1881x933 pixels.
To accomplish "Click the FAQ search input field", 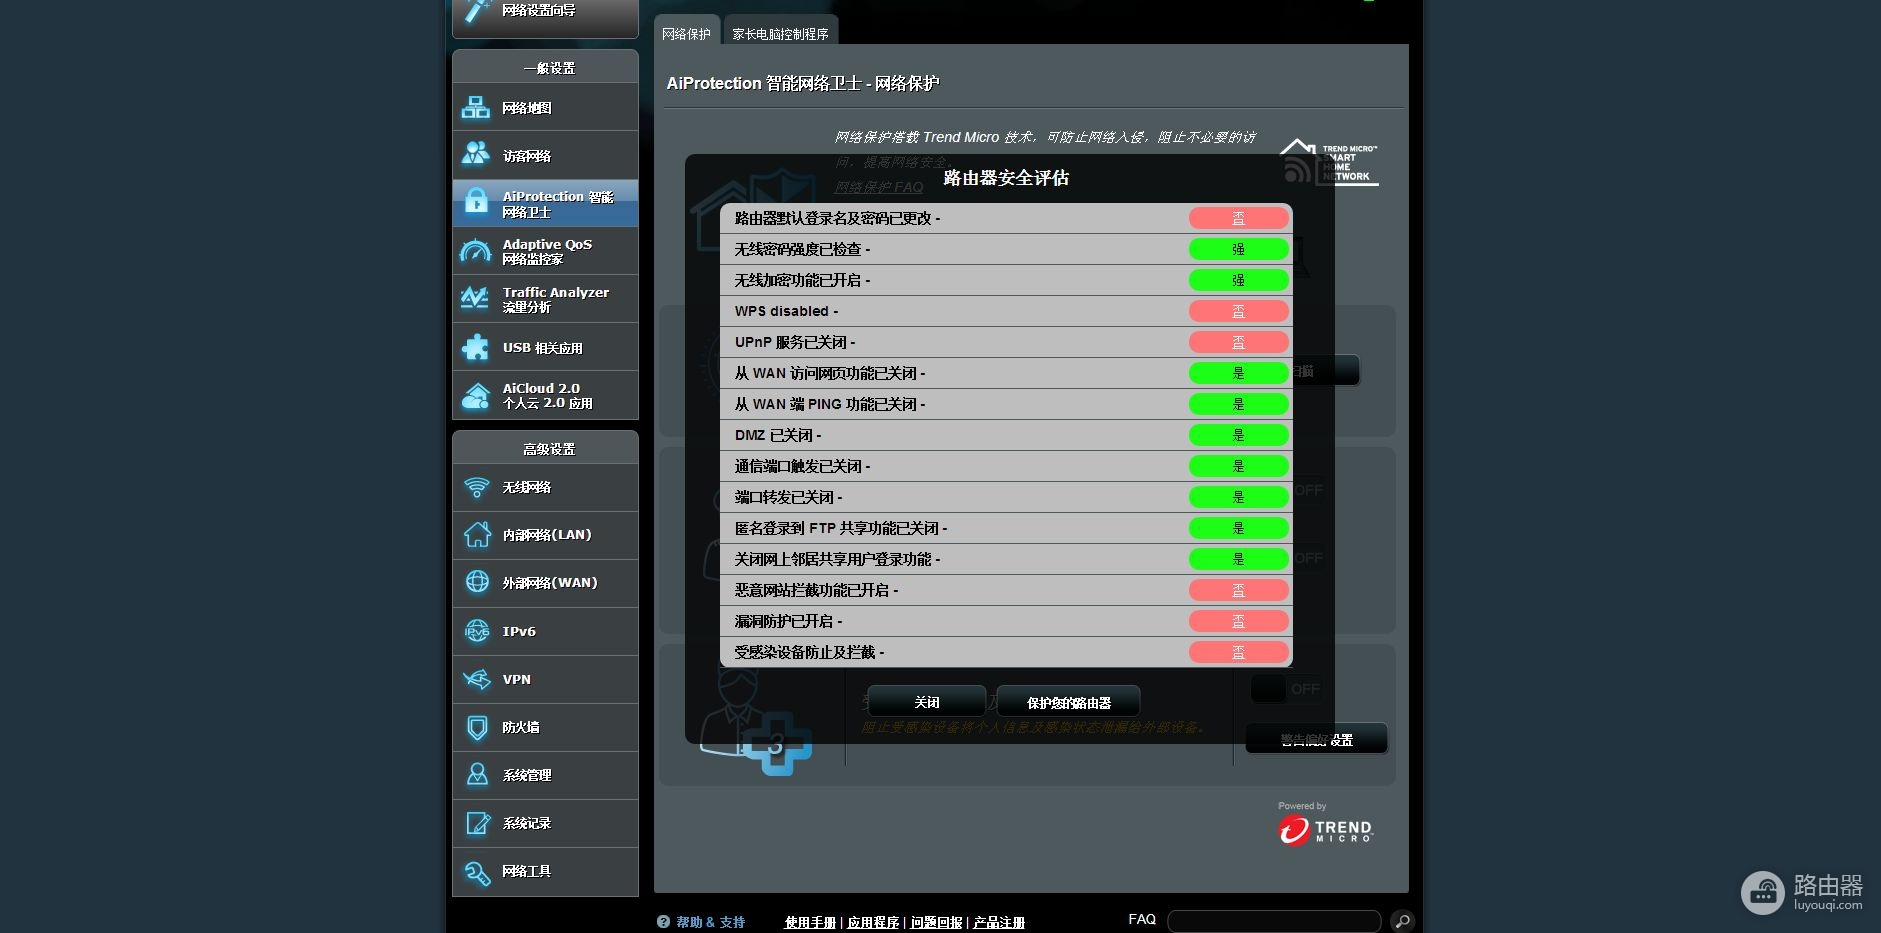I will [x=1274, y=920].
